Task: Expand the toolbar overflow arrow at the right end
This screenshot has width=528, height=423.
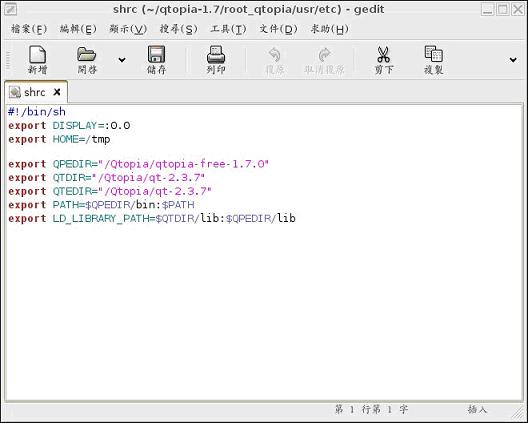Action: tap(513, 60)
